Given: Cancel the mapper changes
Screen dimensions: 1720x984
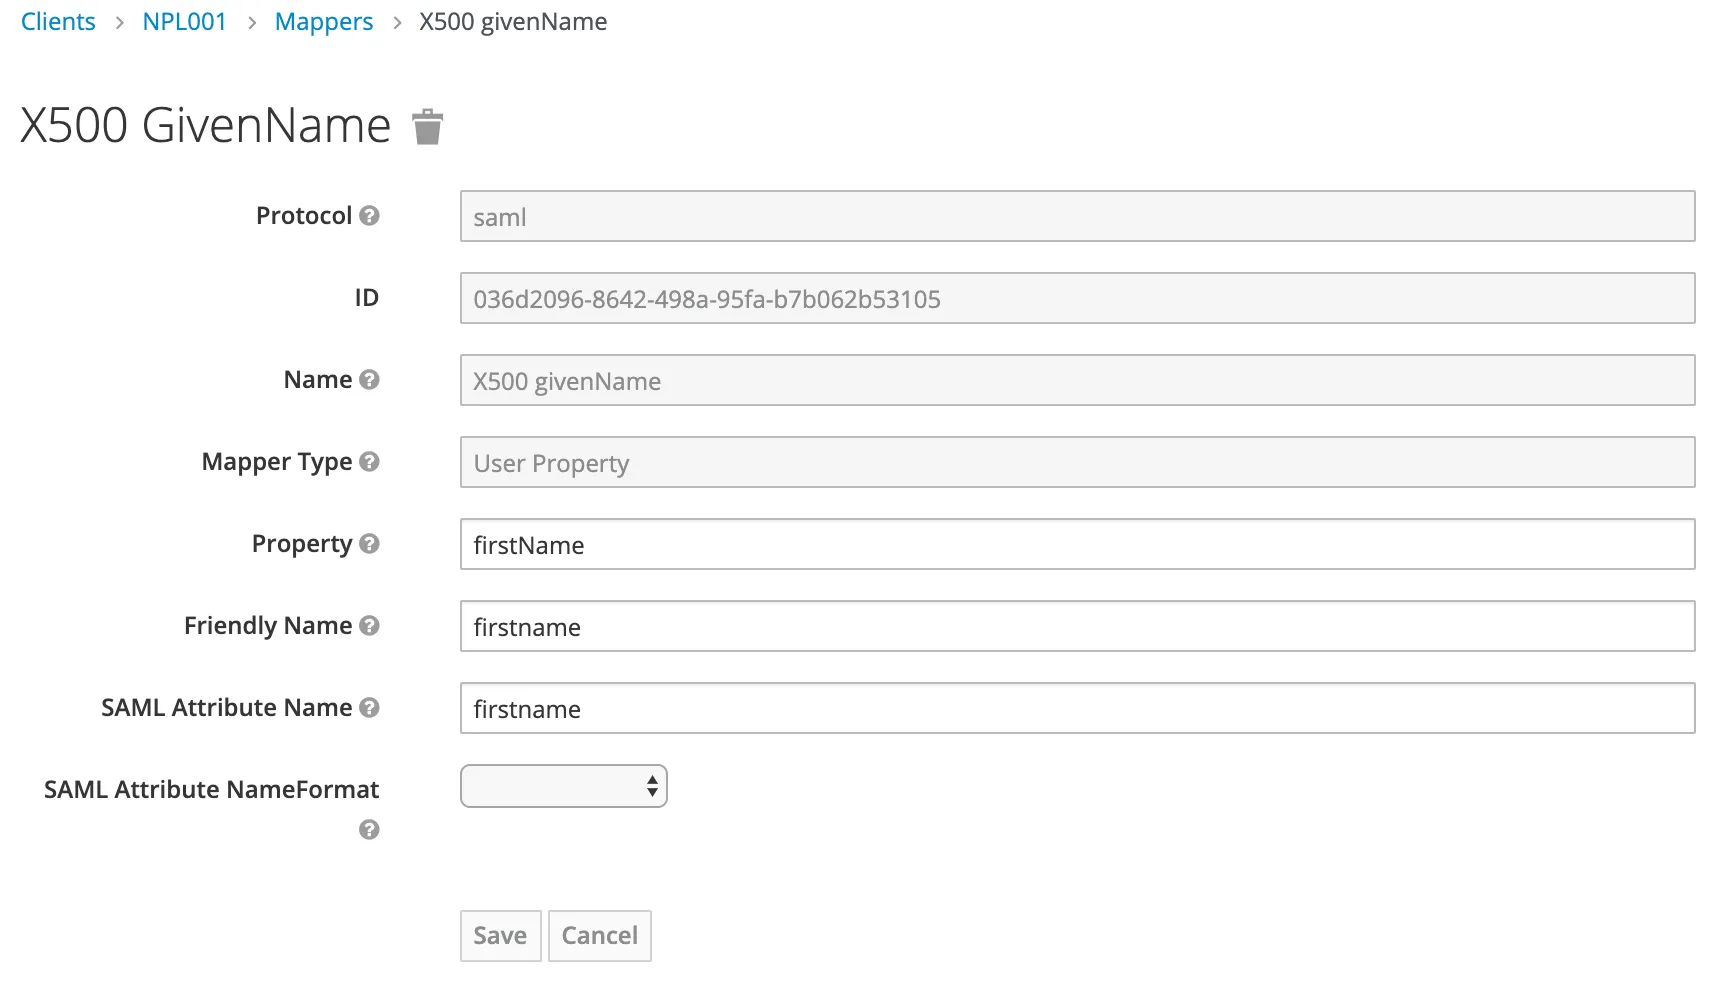Looking at the screenshot, I should click(599, 936).
